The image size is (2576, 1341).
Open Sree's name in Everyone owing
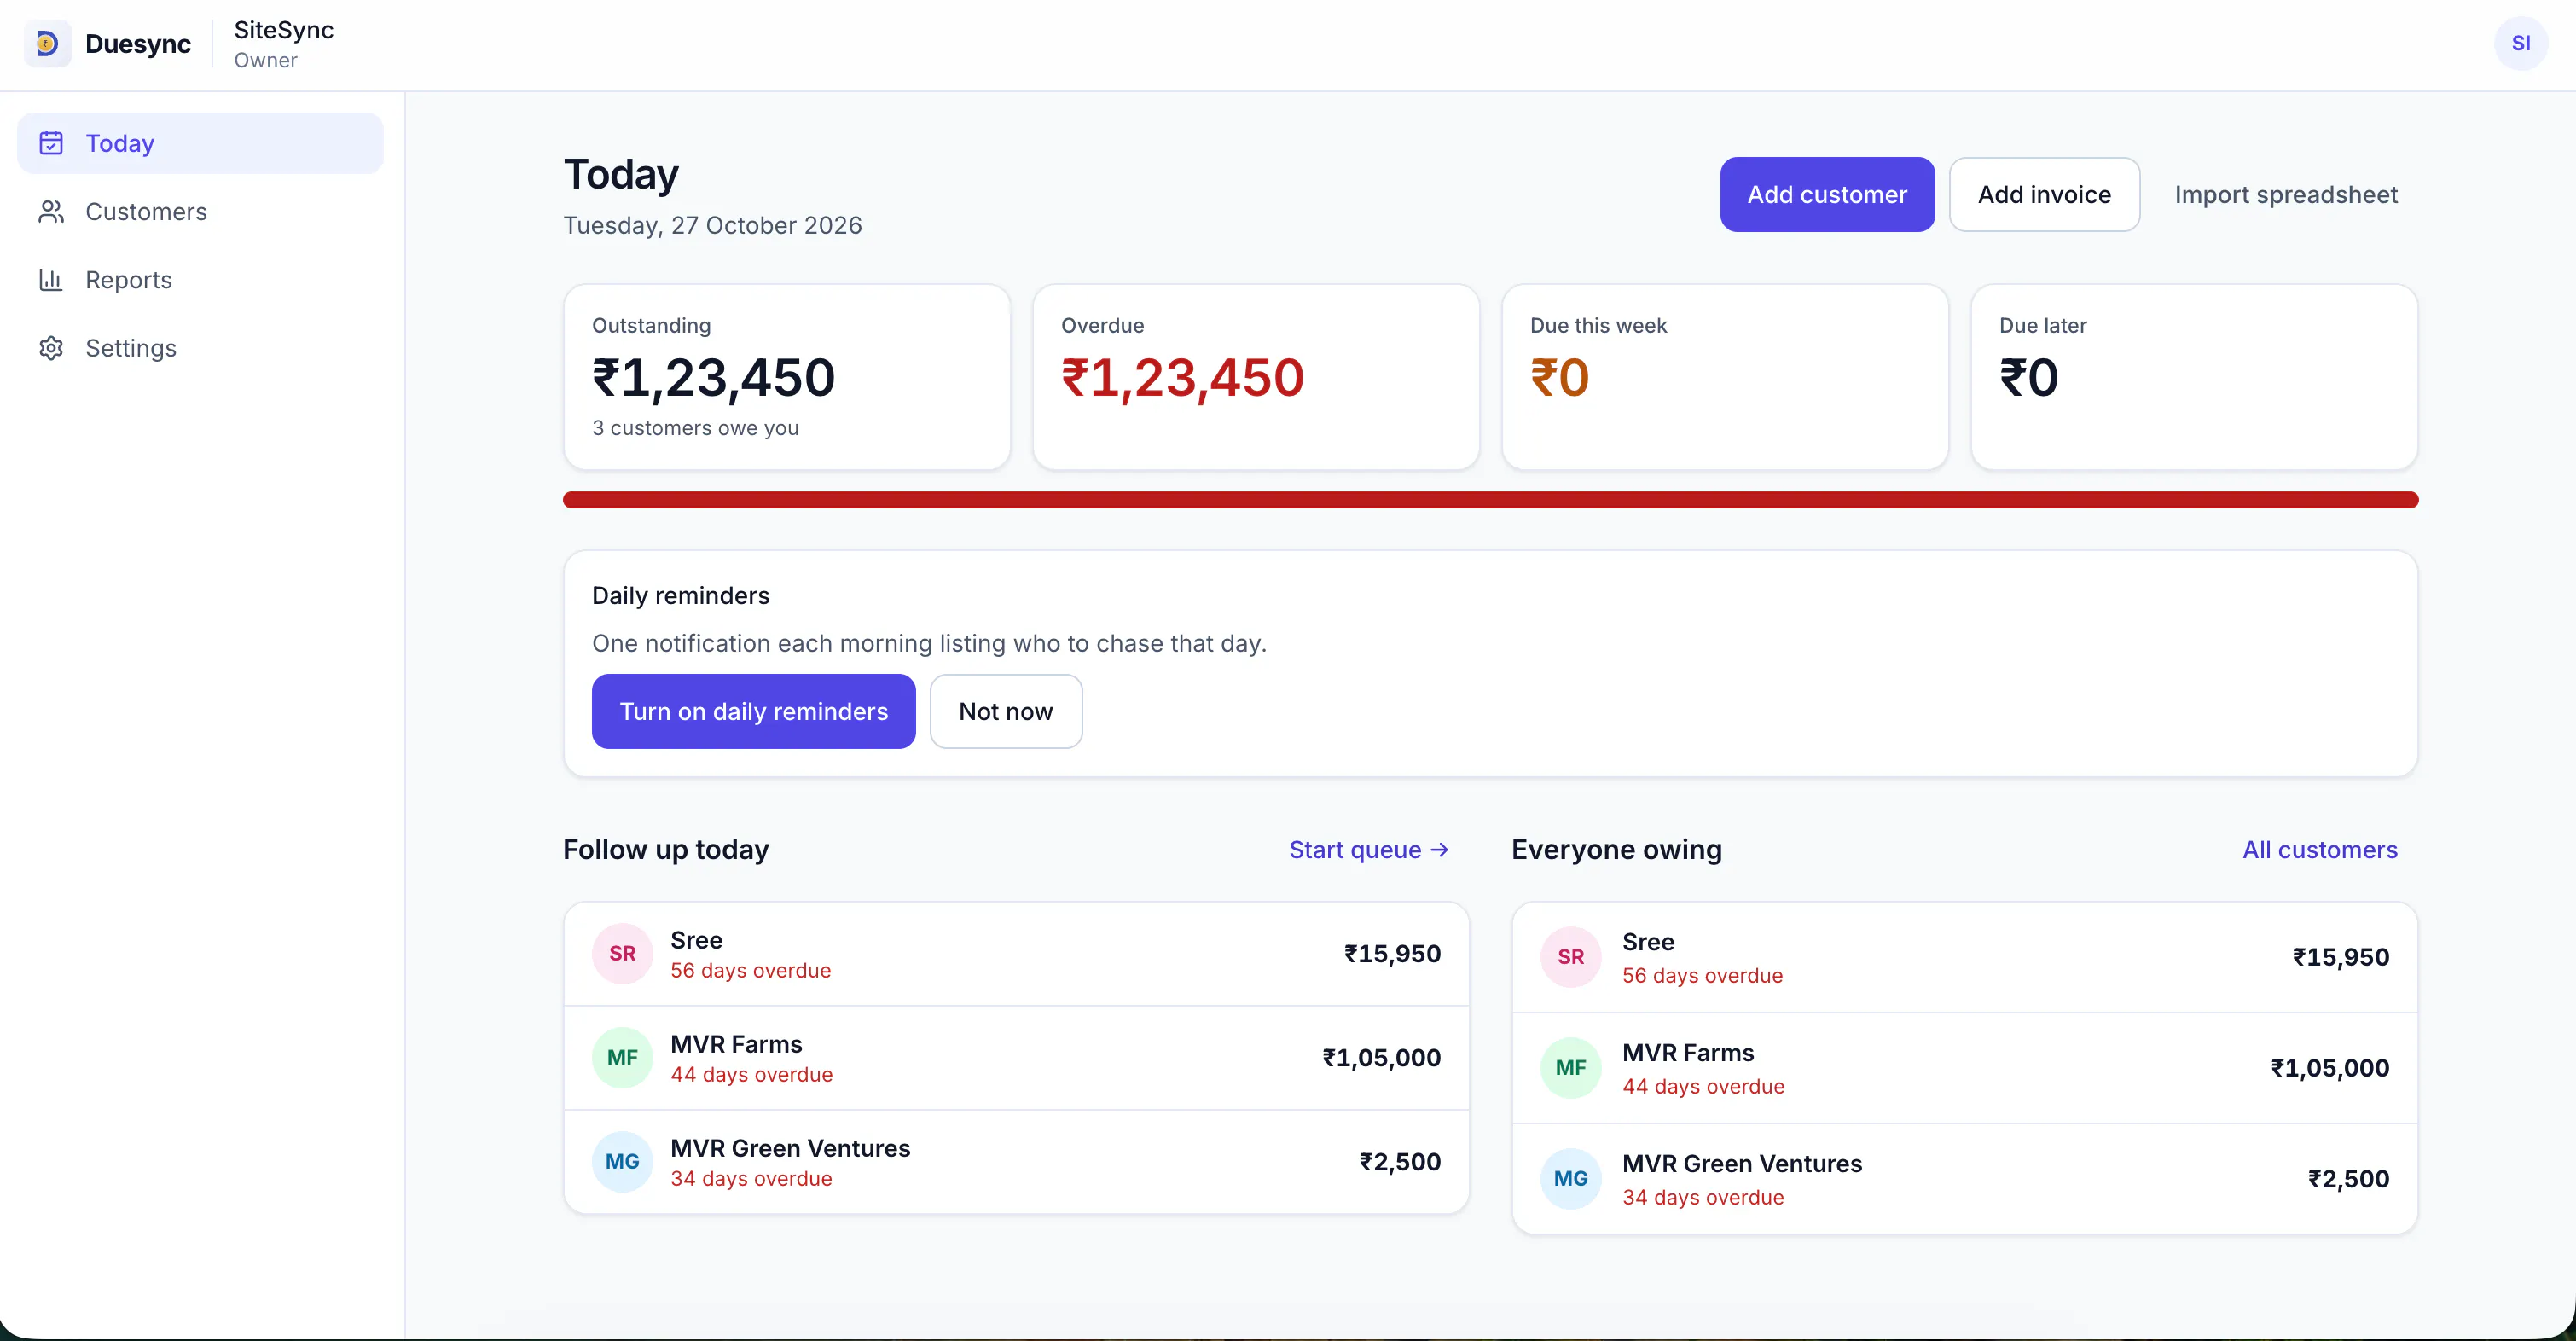[1648, 942]
